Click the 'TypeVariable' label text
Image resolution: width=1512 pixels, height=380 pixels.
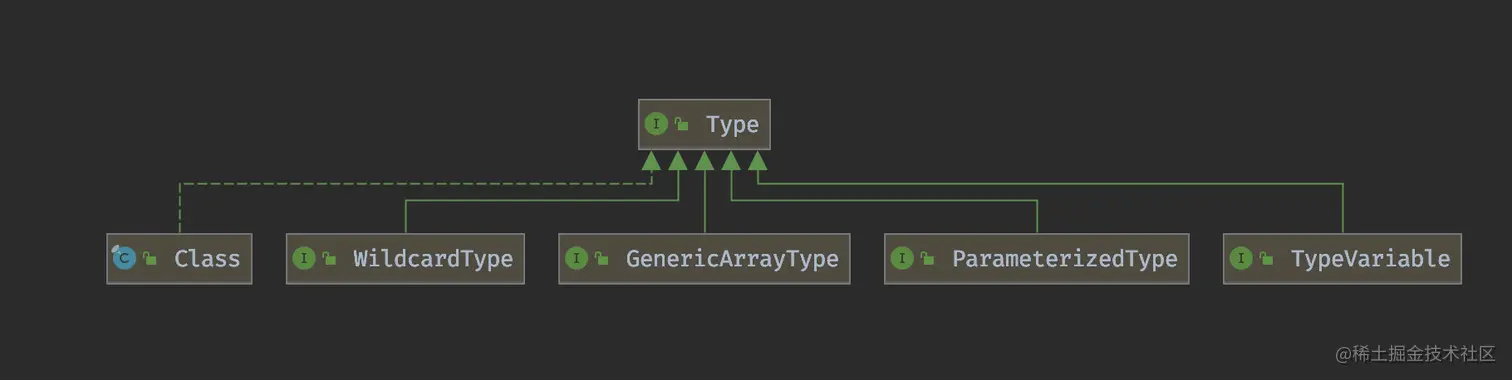[1370, 258]
